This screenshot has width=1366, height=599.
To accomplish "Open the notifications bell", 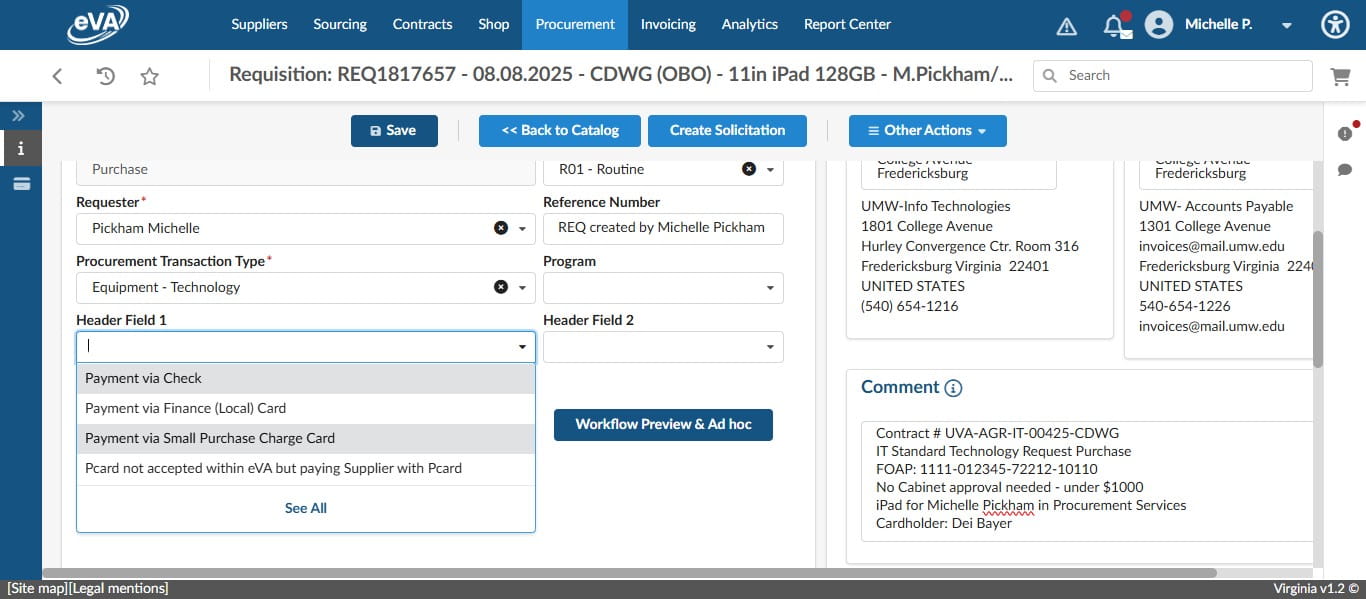I will point(1117,24).
